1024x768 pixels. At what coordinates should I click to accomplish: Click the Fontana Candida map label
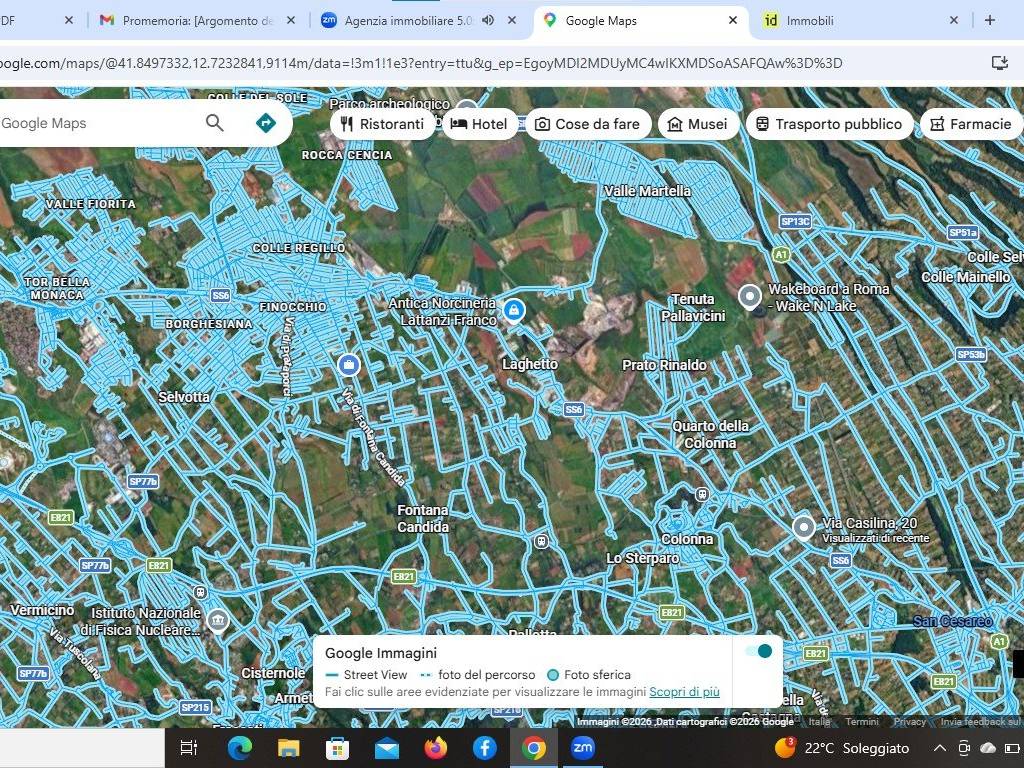coord(423,519)
